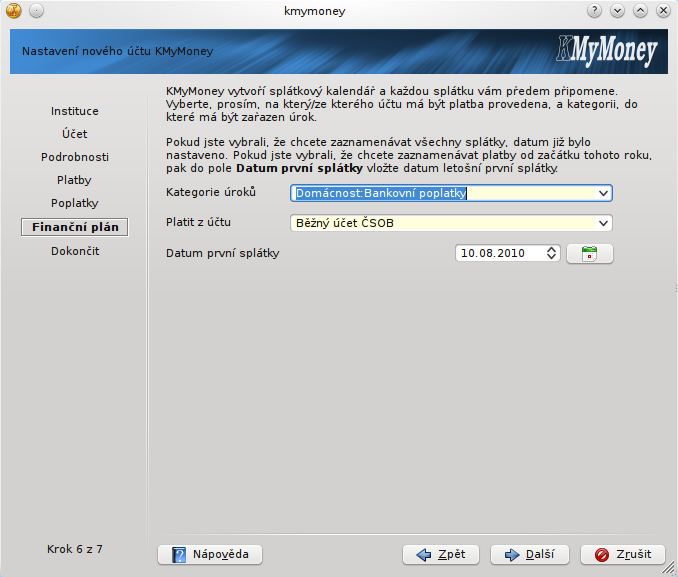Select the Finanční plán wizard step
This screenshot has width=678, height=577.
(75, 227)
